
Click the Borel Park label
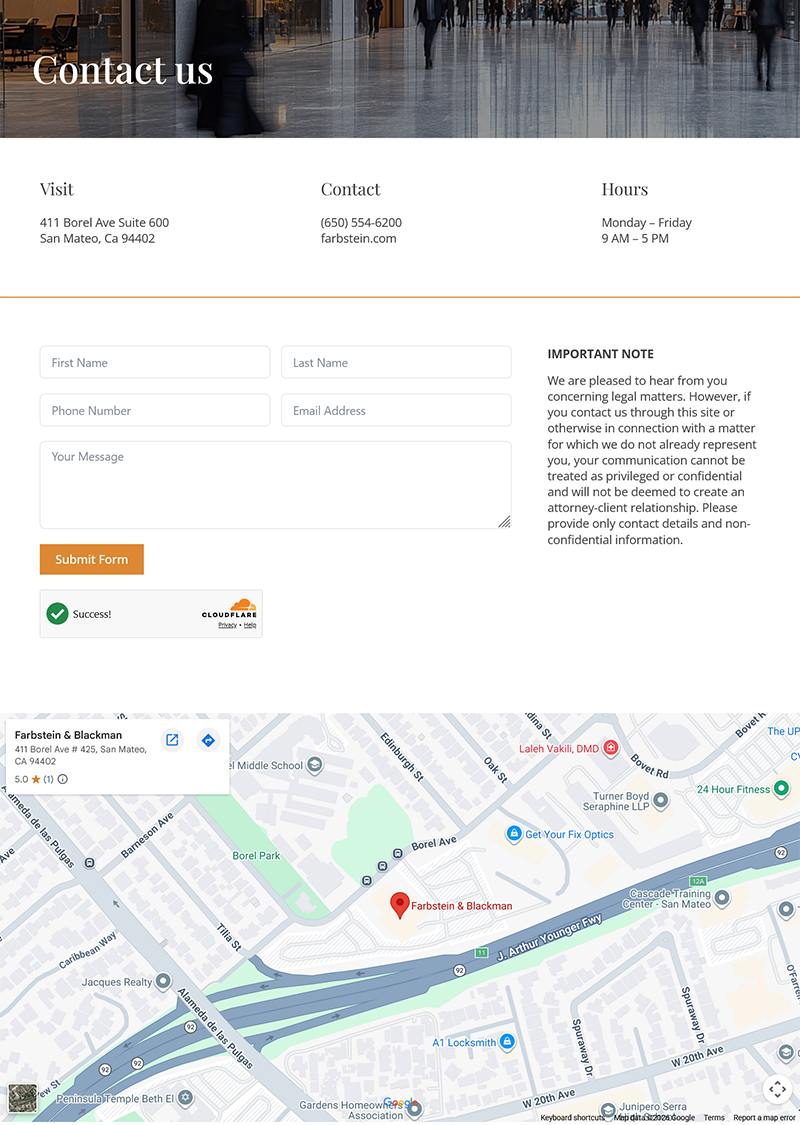click(x=256, y=855)
